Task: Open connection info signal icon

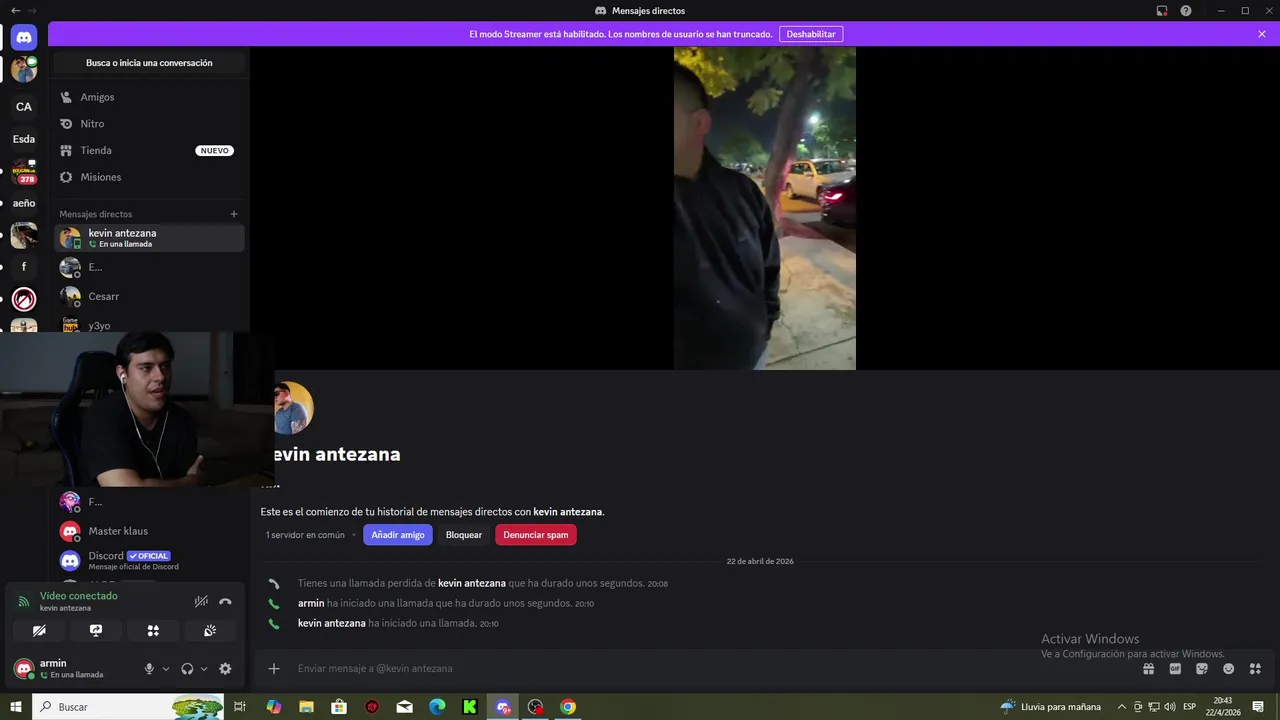Action: 24,602
